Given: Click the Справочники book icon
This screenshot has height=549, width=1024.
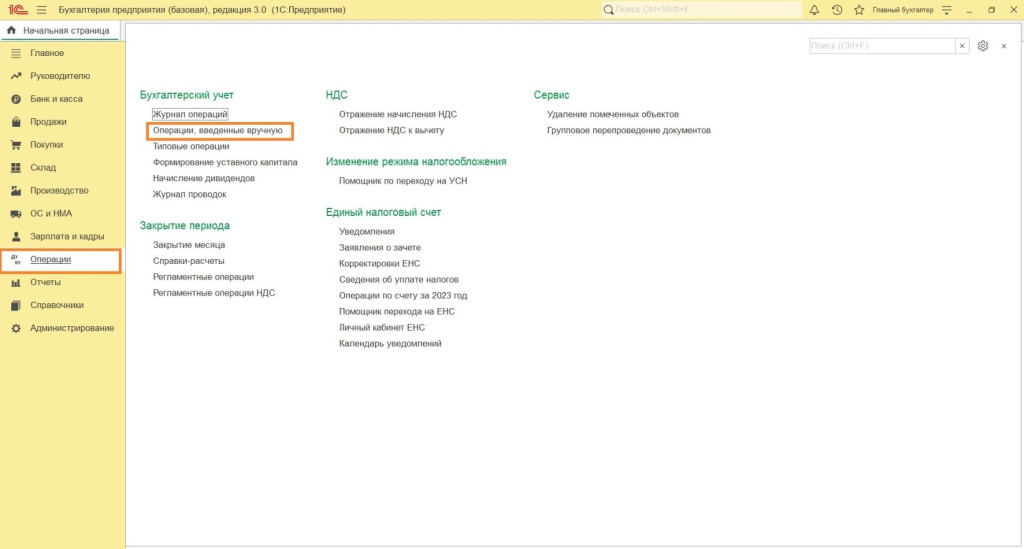Looking at the screenshot, I should pos(16,306).
